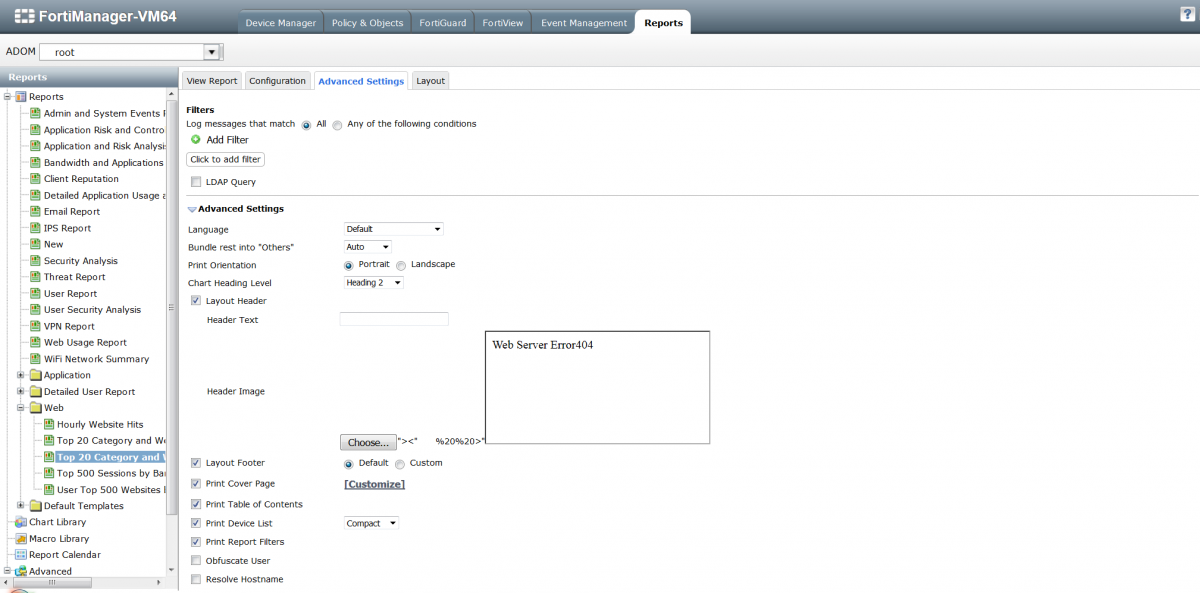Expand the Application folder node
The height and width of the screenshot is (593, 1200).
click(x=21, y=375)
